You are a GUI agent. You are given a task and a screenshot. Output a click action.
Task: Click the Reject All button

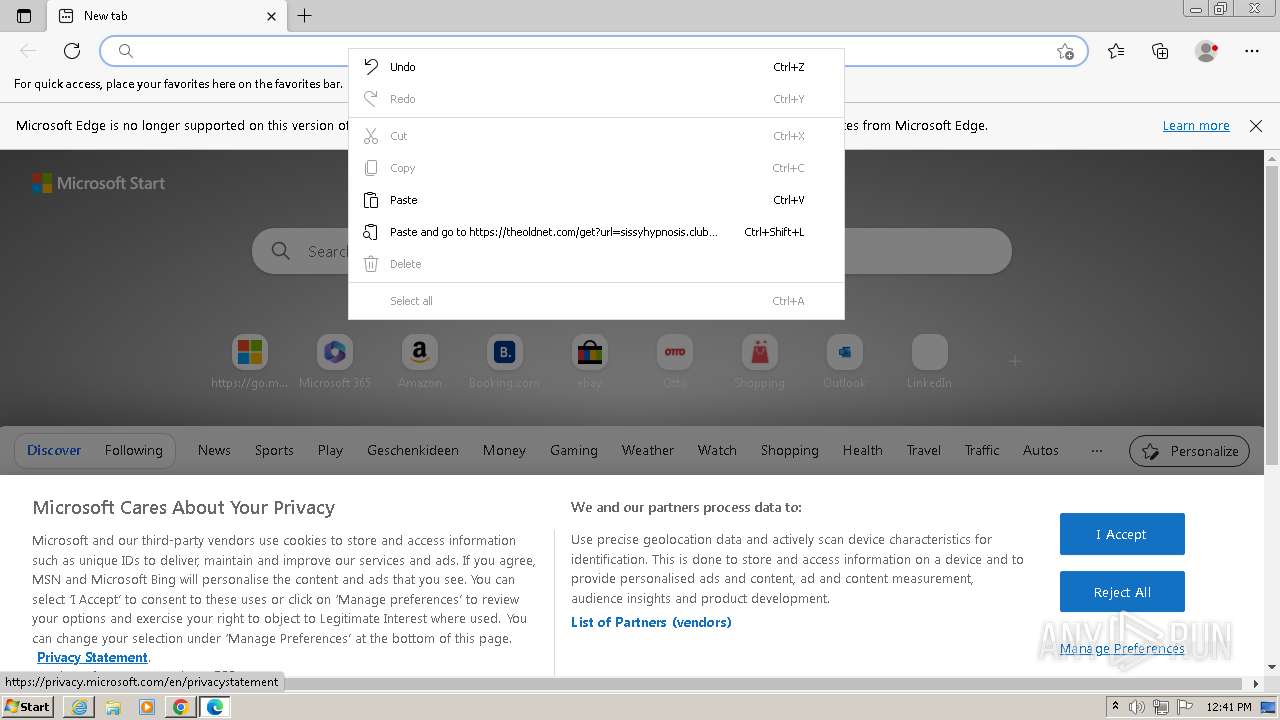click(x=1122, y=592)
